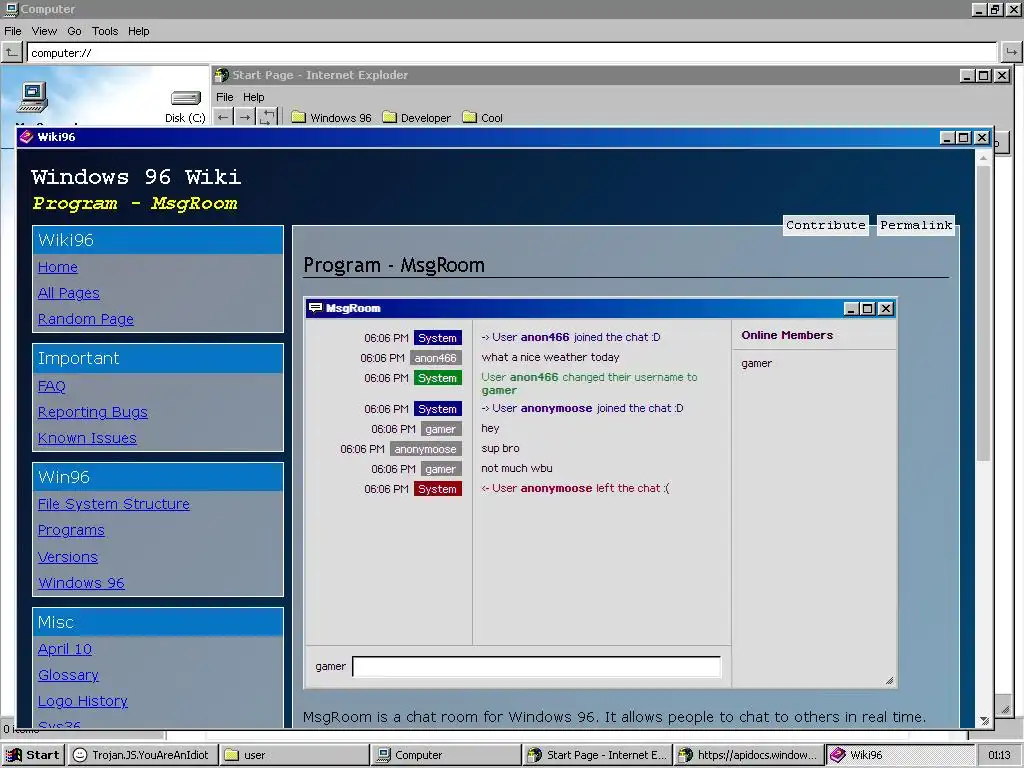Open the Random Page link

[x=86, y=319]
